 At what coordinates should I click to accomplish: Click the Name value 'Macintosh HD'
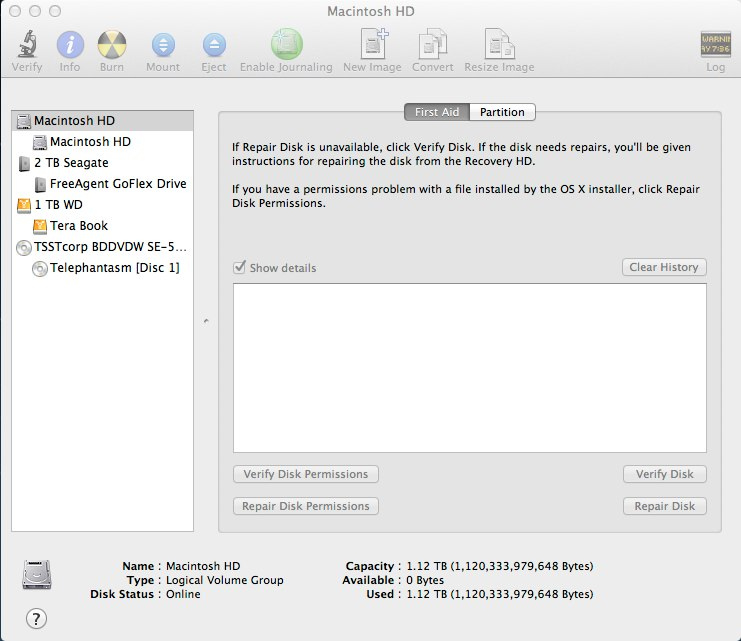tap(203, 566)
